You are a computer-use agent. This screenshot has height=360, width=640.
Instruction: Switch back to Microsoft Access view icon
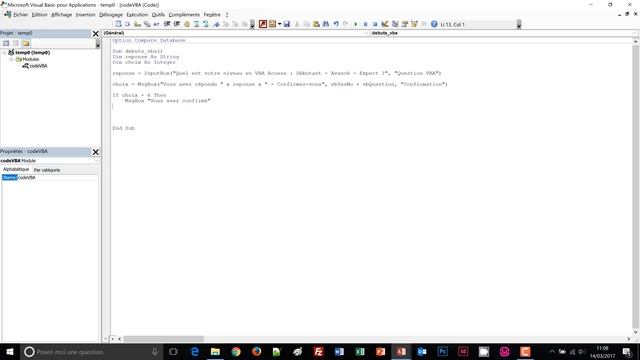[262, 24]
